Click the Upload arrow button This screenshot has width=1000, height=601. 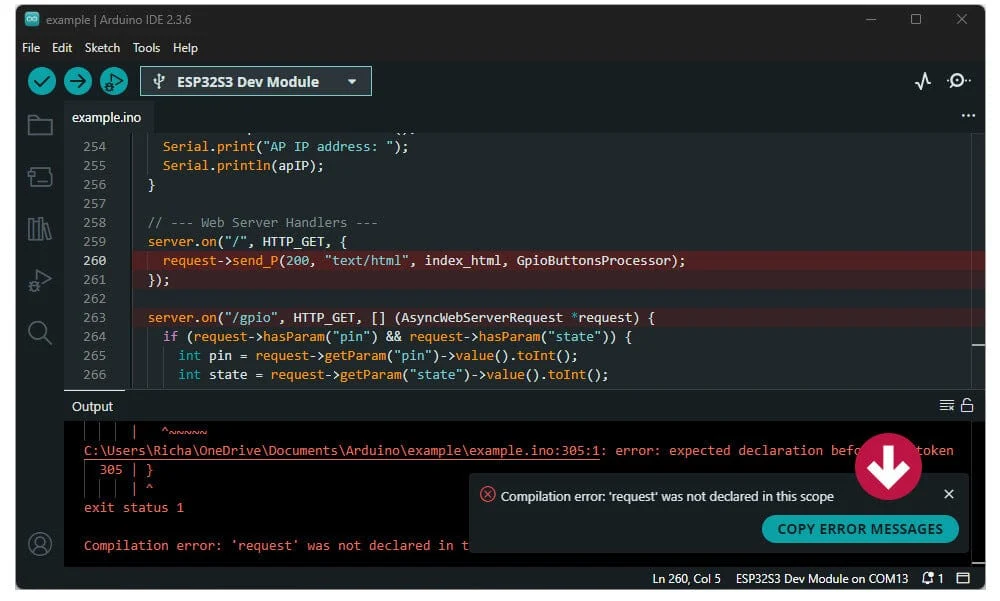78,82
